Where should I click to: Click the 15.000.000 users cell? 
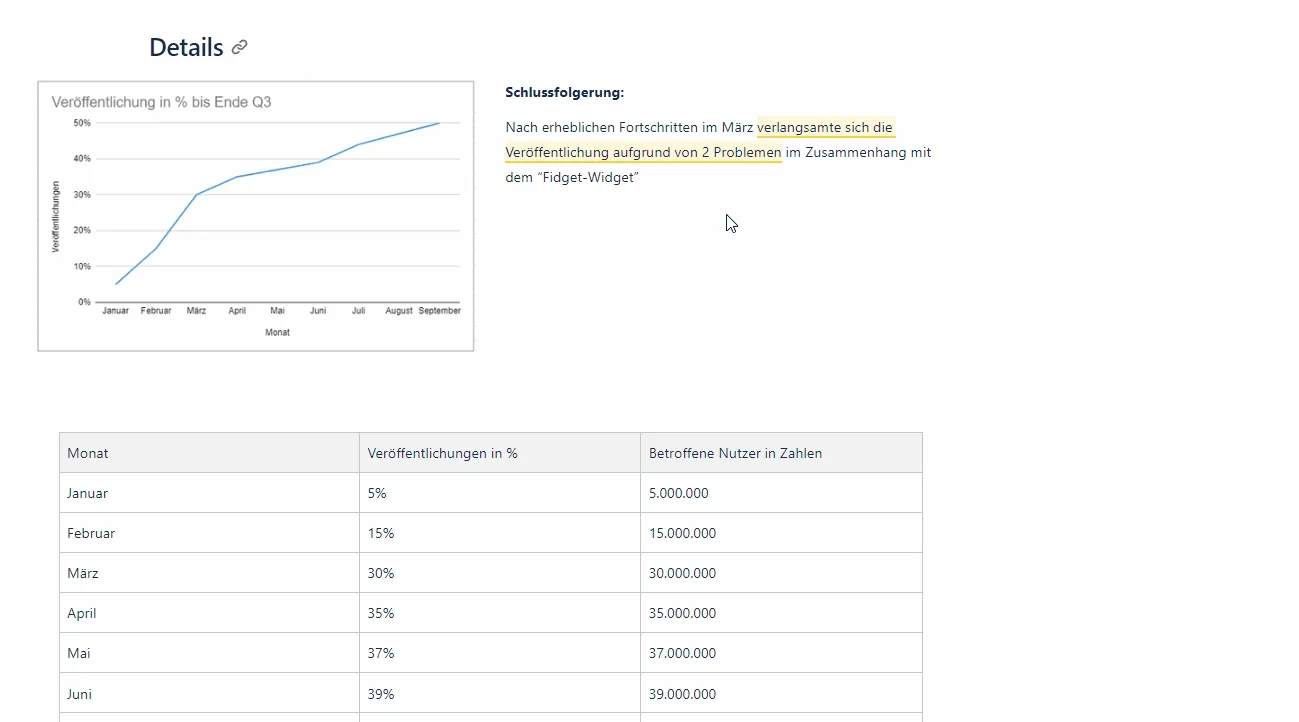coord(781,533)
